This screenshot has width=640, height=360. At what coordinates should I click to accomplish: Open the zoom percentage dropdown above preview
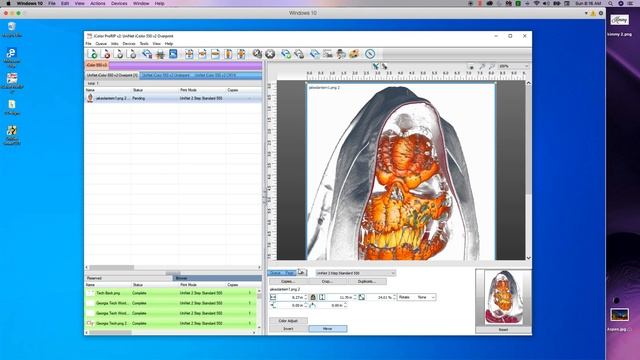click(513, 66)
